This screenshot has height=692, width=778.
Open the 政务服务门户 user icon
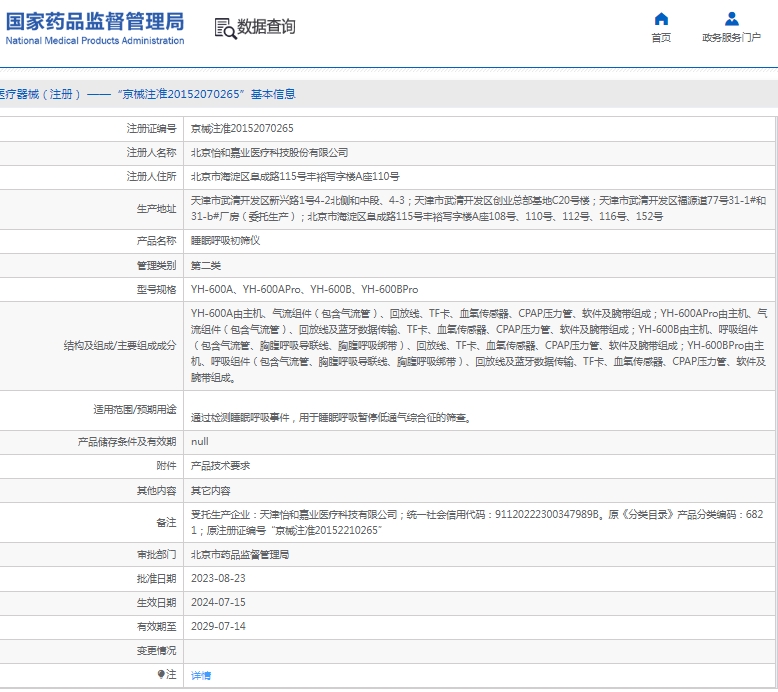(731, 19)
